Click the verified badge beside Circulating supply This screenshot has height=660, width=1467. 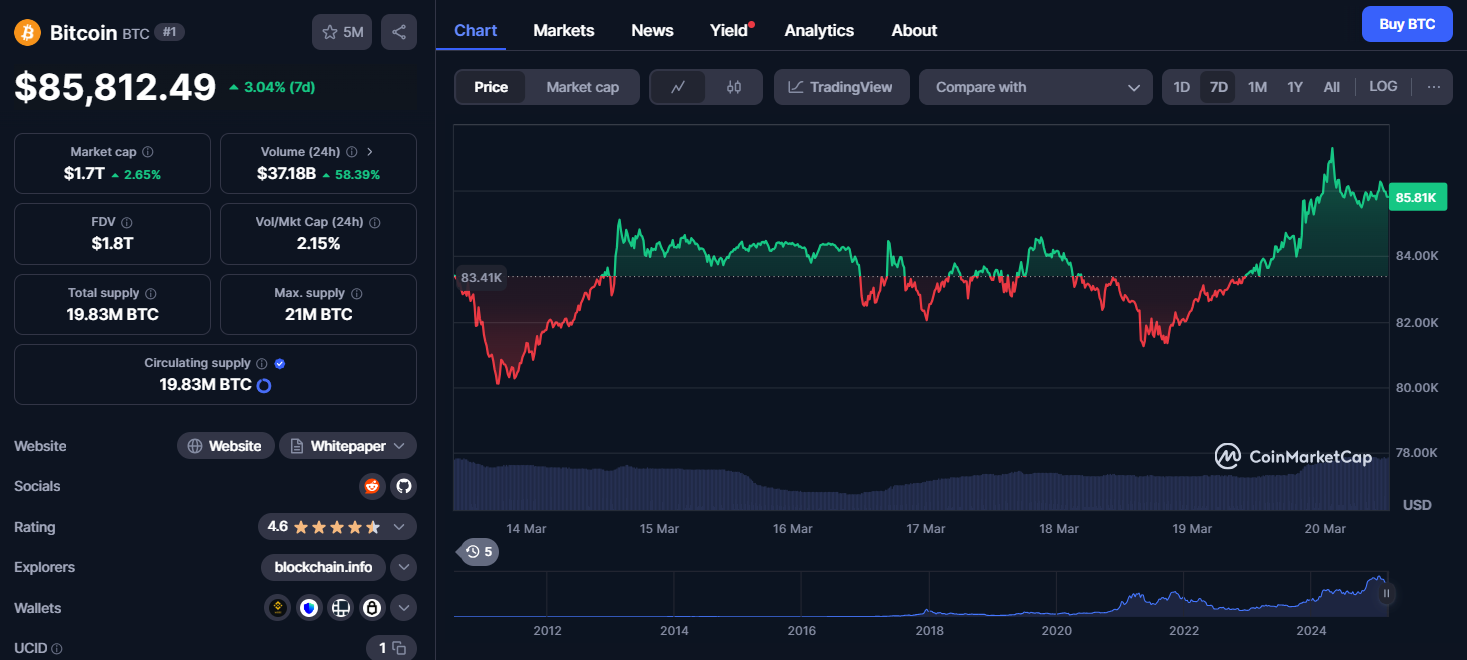click(280, 364)
